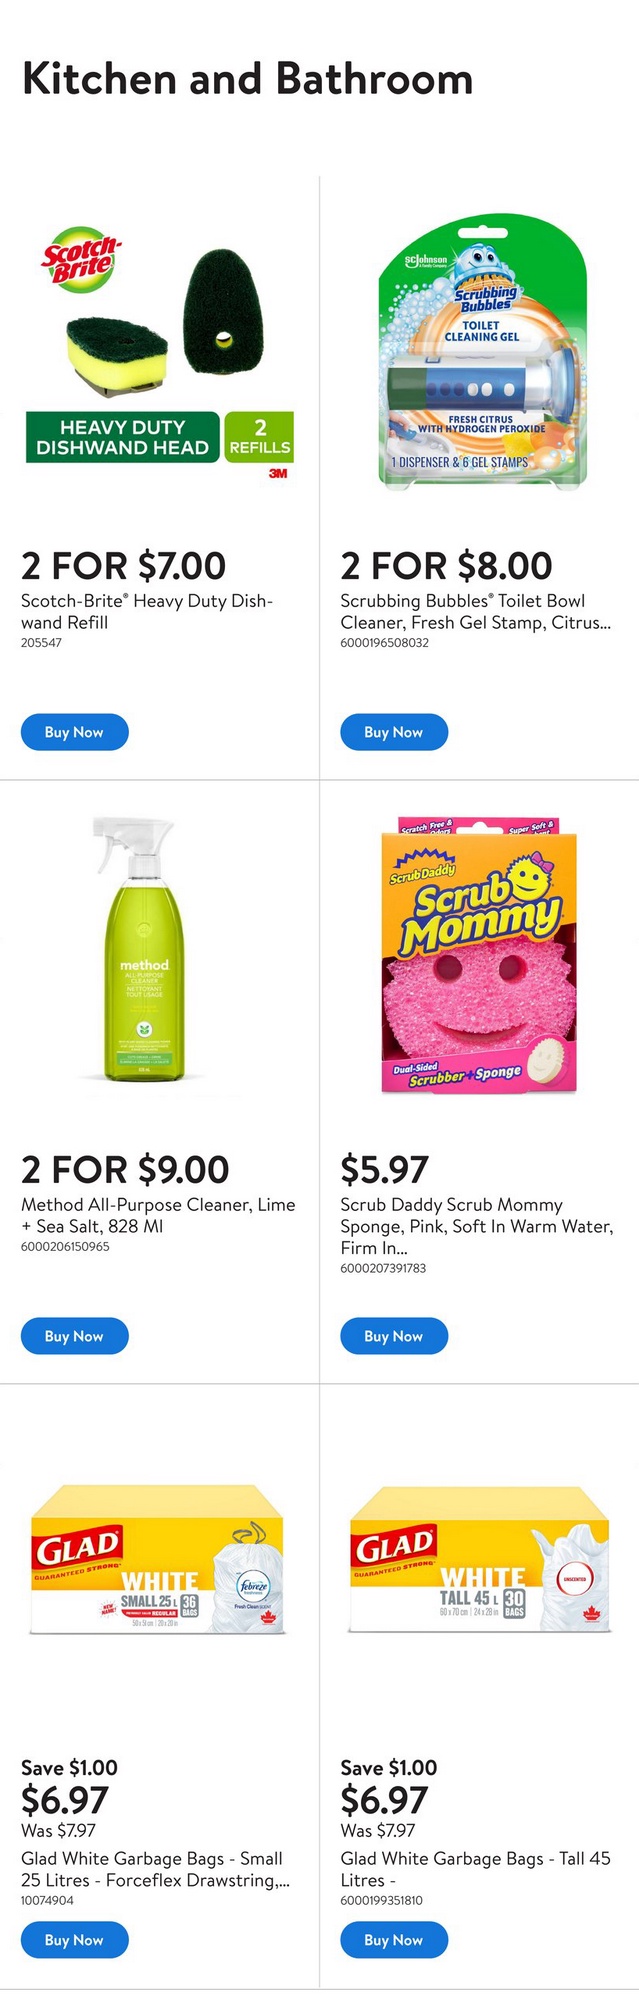Select the Glad Tall 45 L box image
Viewport: 639px width, 2000px height.
pos(480,1560)
